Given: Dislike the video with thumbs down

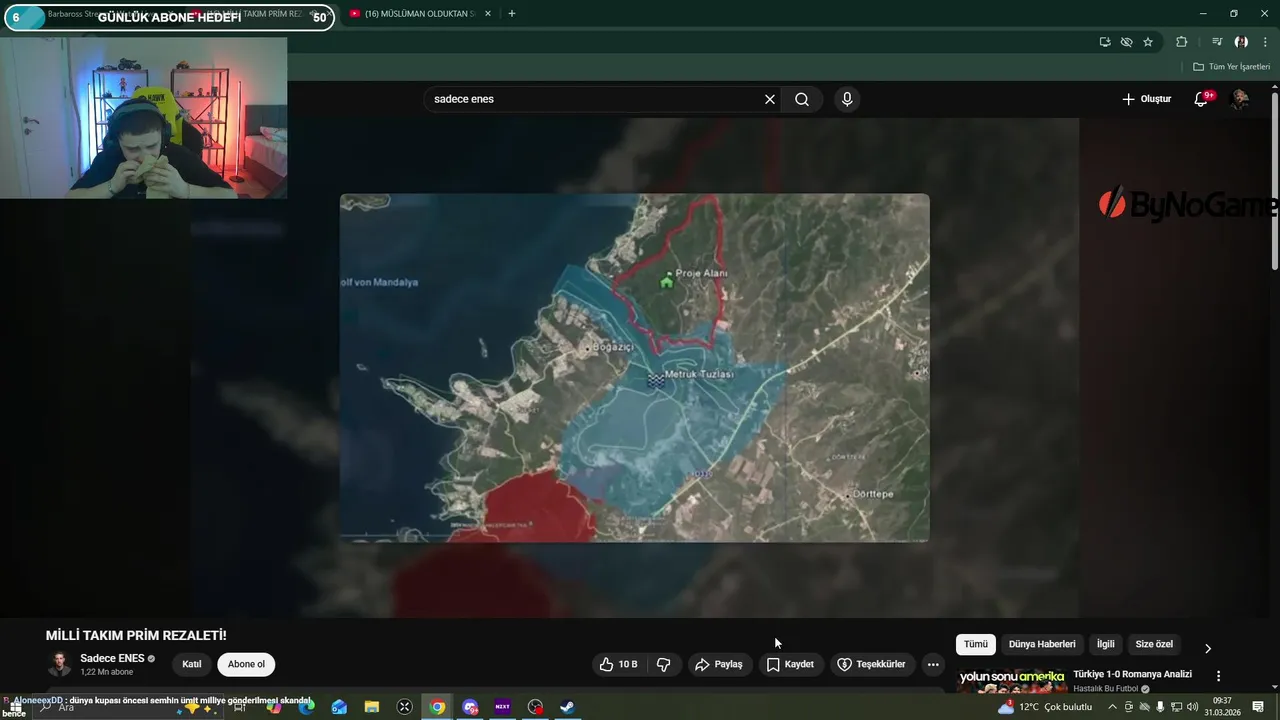Looking at the screenshot, I should (663, 664).
